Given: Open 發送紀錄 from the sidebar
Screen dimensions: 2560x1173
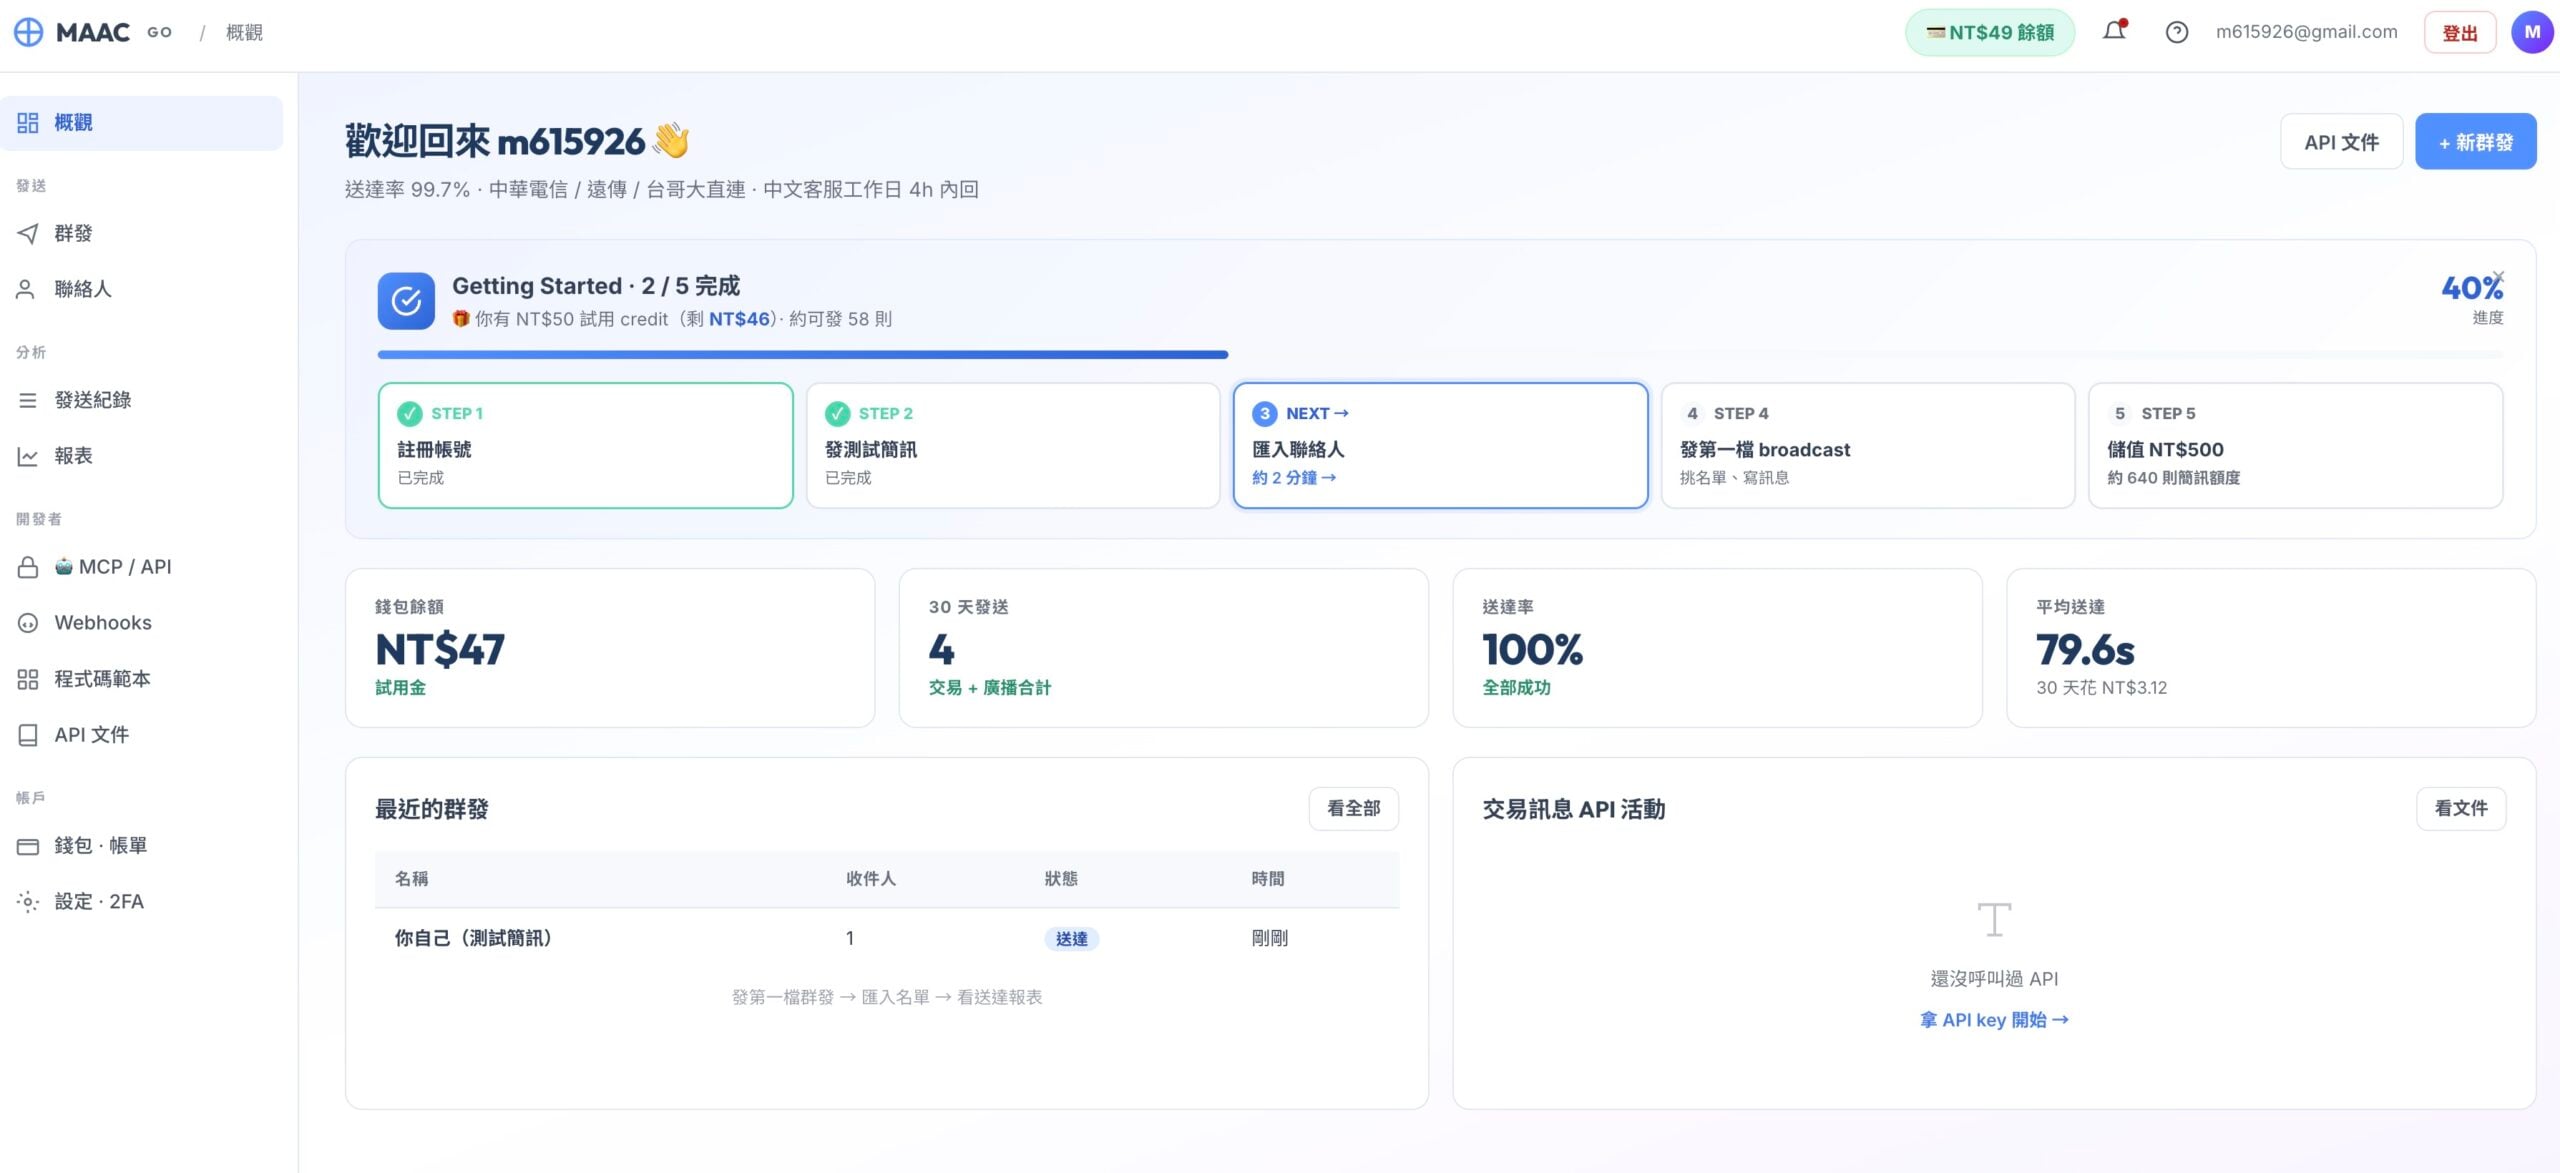Looking at the screenshot, I should point(142,400).
